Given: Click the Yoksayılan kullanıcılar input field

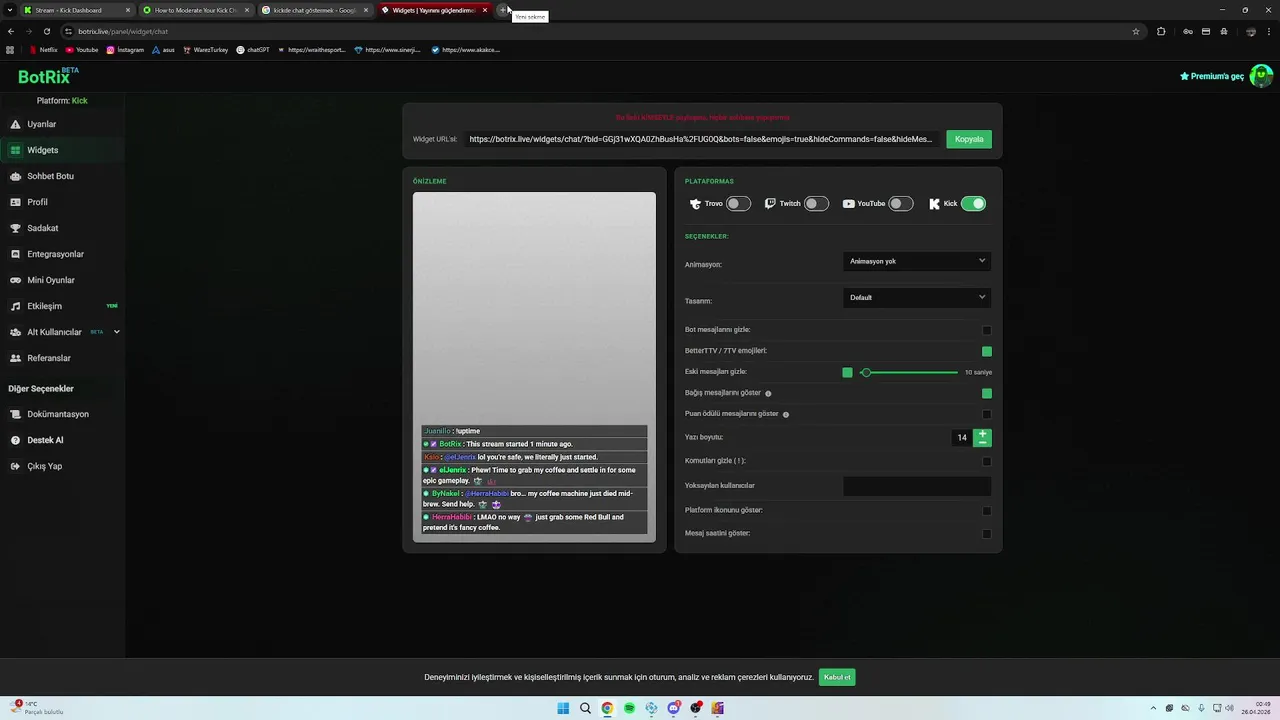Looking at the screenshot, I should click(x=917, y=486).
